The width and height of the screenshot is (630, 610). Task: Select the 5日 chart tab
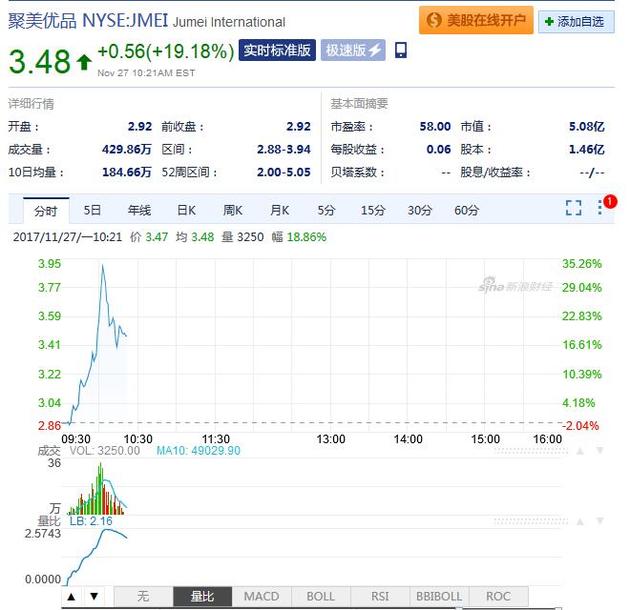point(92,210)
